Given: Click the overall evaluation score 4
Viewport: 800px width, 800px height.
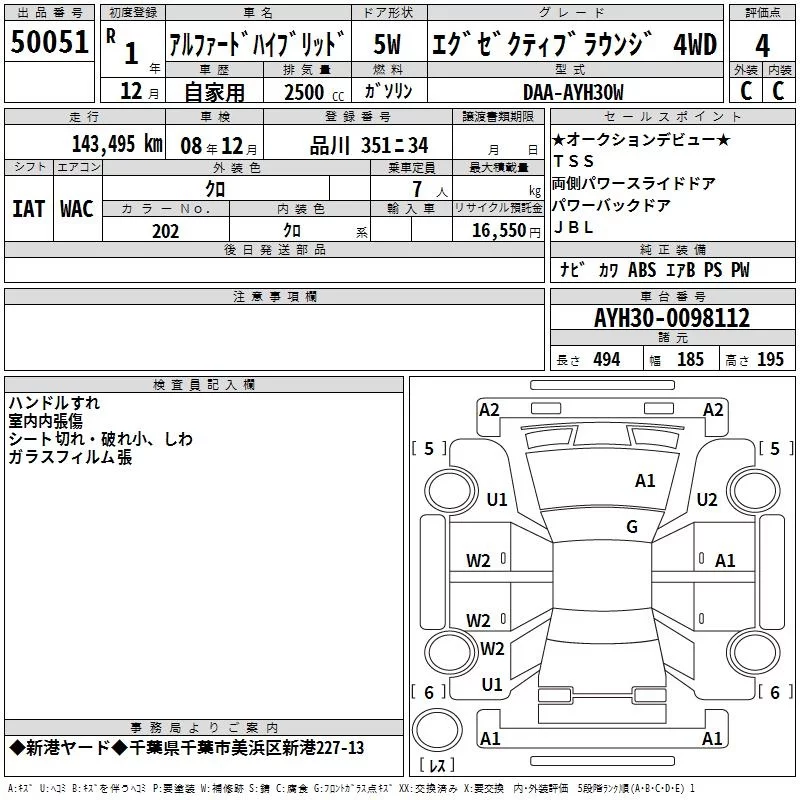Looking at the screenshot, I should 762,44.
